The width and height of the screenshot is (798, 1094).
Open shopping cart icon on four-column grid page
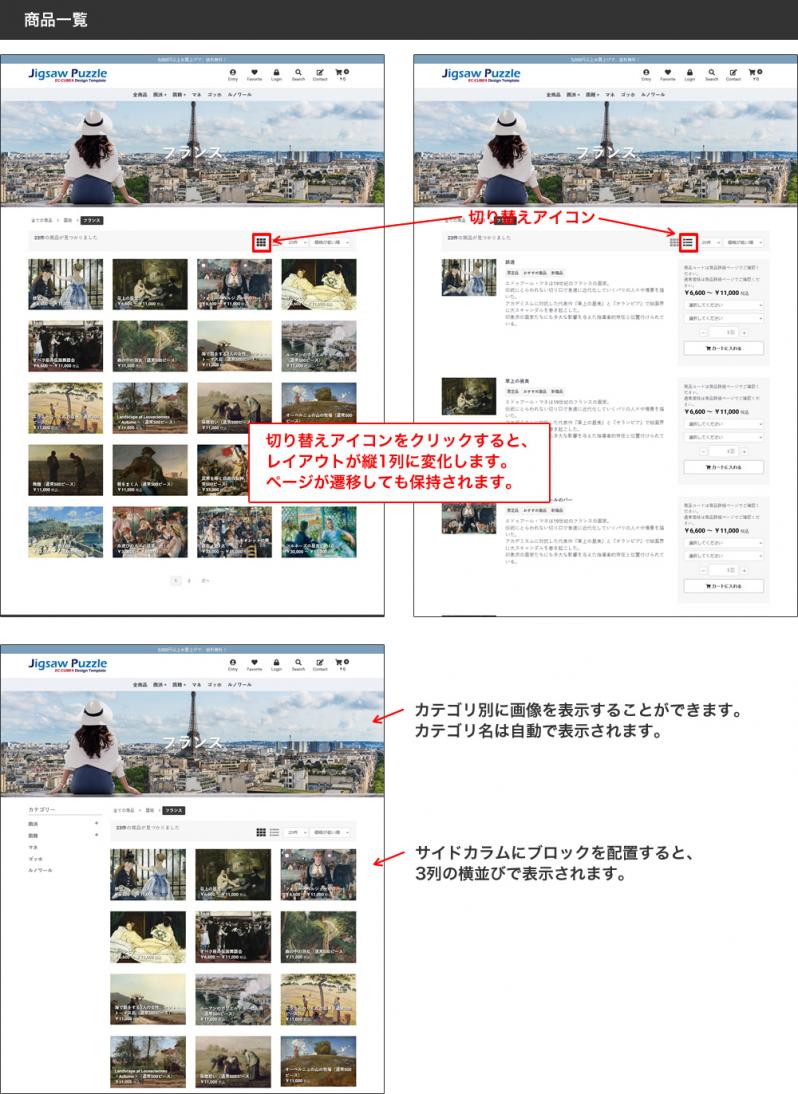pyautogui.click(x=342, y=74)
